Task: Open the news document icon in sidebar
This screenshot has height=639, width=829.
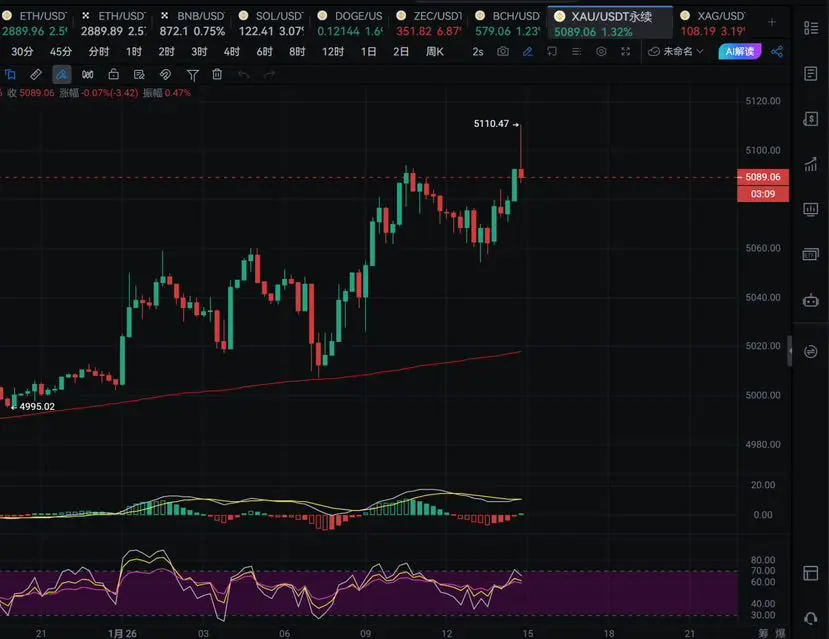Action: click(810, 73)
